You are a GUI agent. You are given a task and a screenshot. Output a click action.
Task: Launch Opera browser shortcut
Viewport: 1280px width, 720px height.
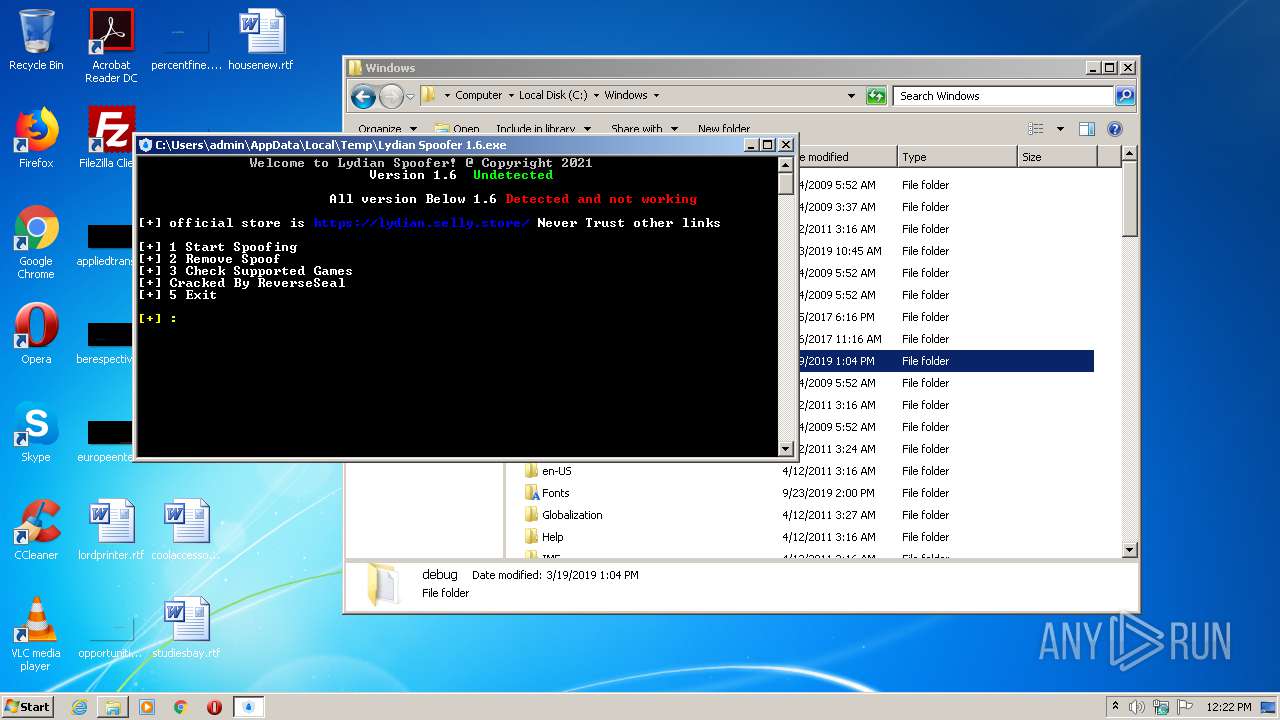point(36,334)
